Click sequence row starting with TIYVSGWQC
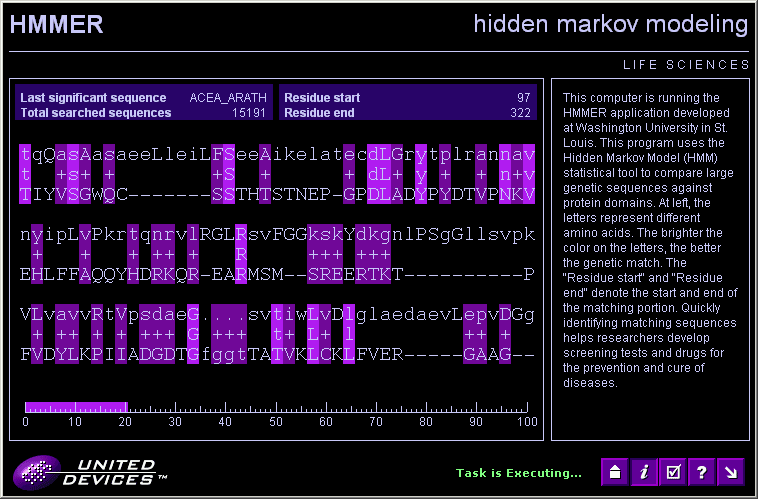 point(277,194)
